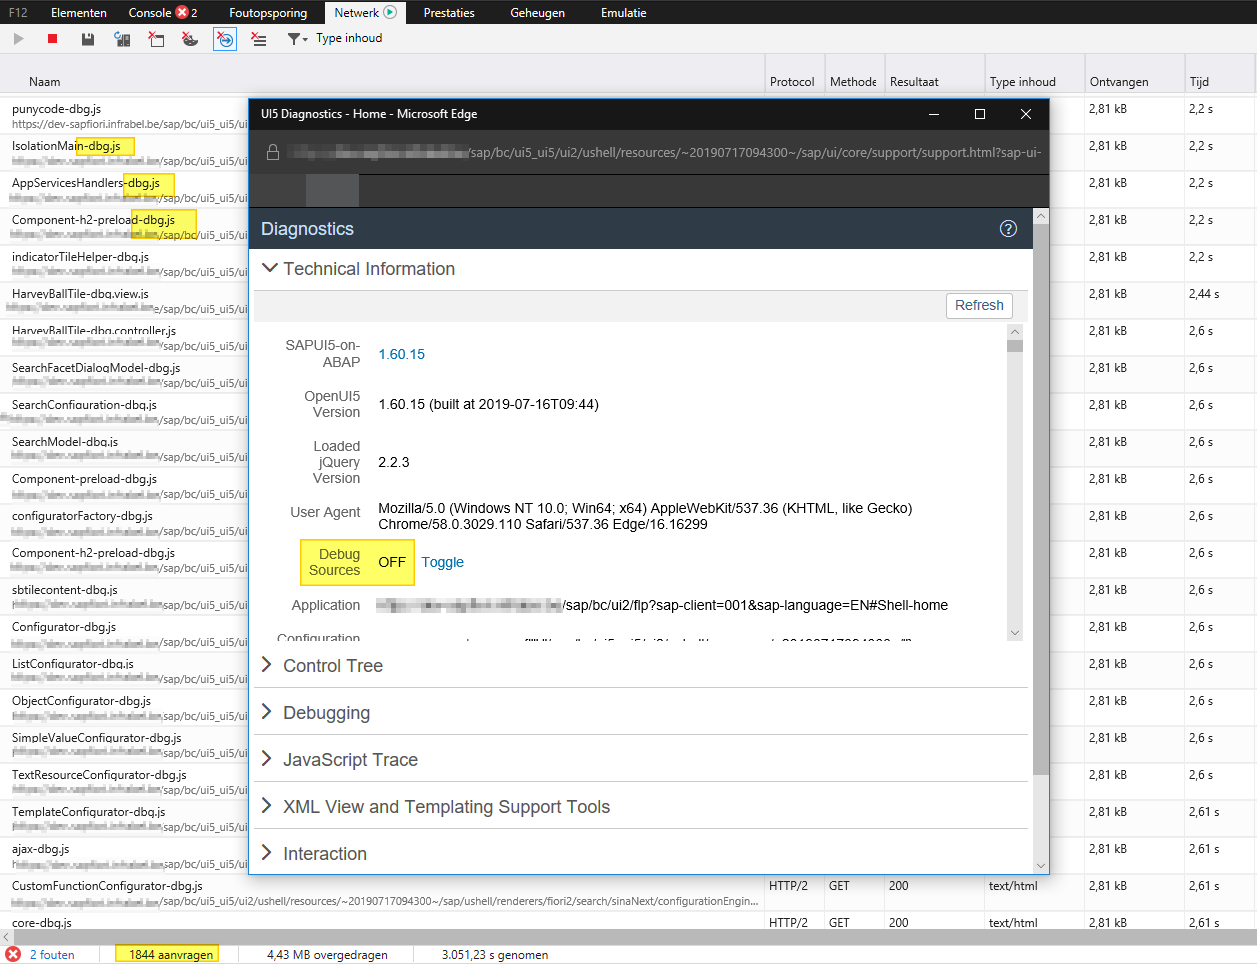The width and height of the screenshot is (1257, 964).
Task: Start the network profiling session play icon
Action: (x=18, y=39)
